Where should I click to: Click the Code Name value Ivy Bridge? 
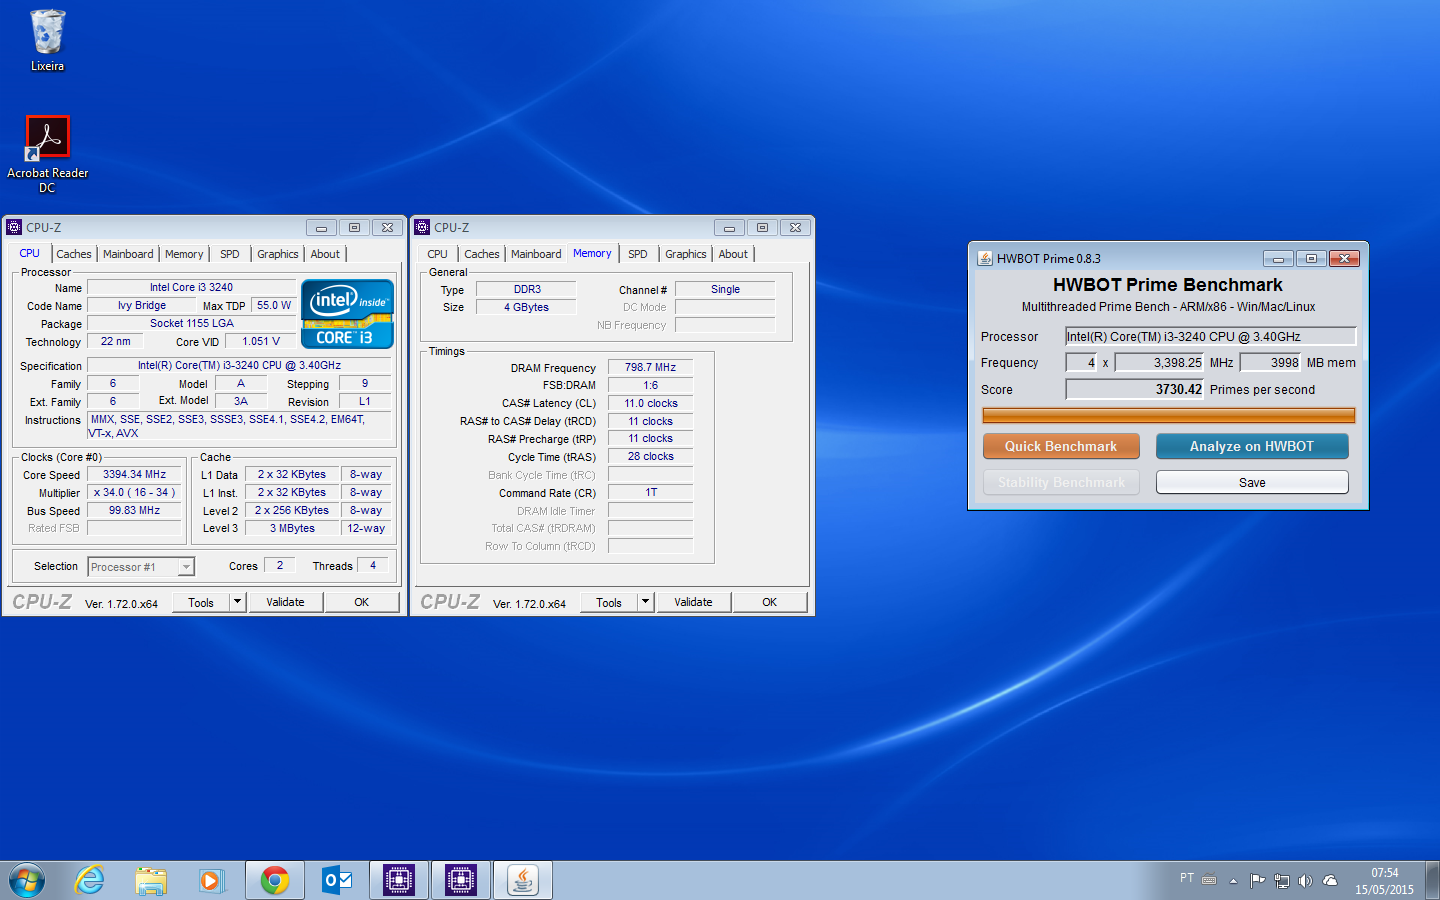(x=142, y=306)
